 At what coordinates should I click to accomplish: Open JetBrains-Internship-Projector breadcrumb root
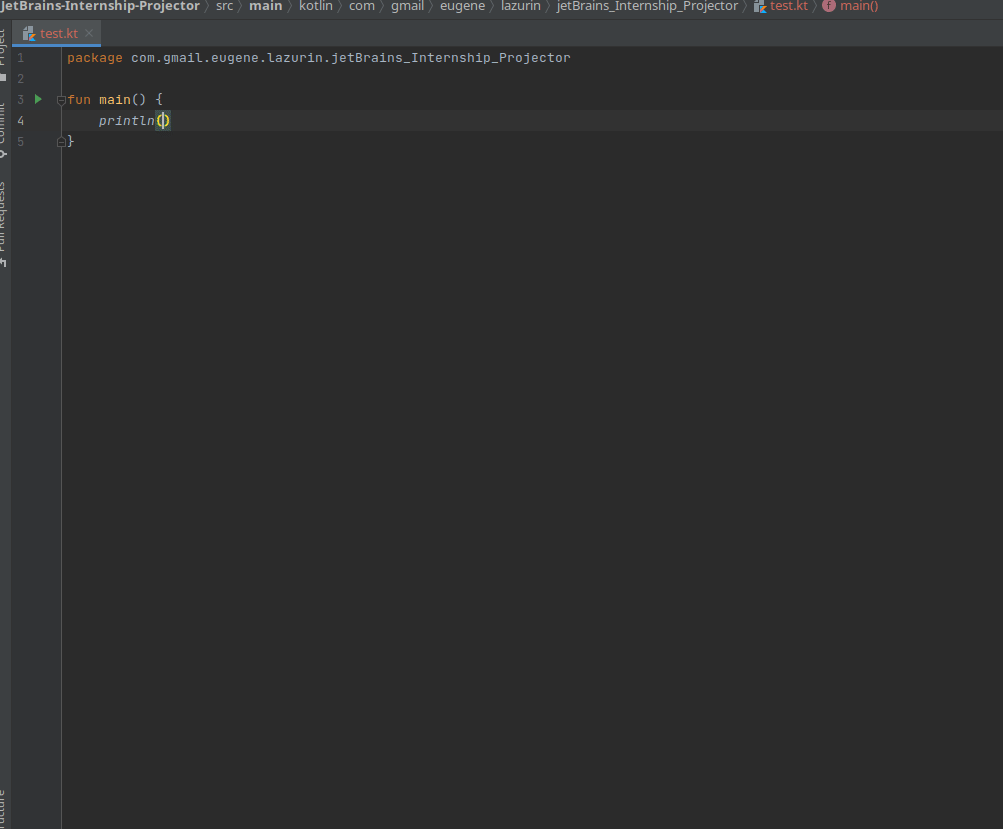[x=100, y=6]
